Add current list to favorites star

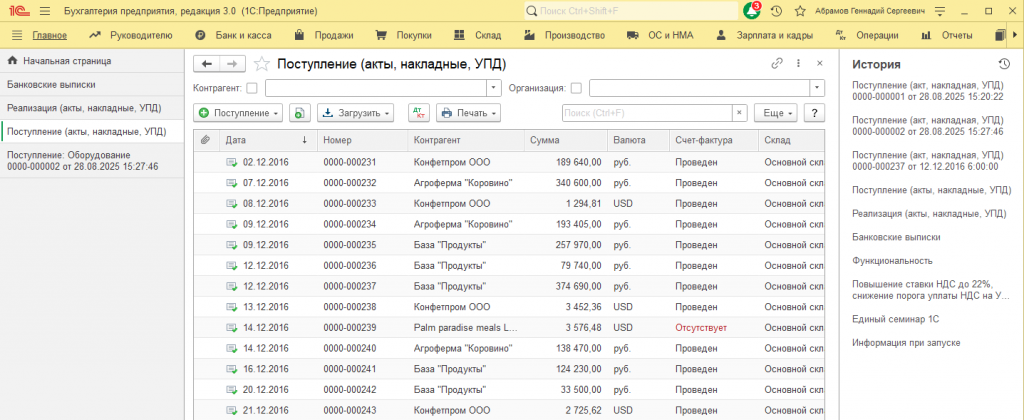pyautogui.click(x=261, y=63)
